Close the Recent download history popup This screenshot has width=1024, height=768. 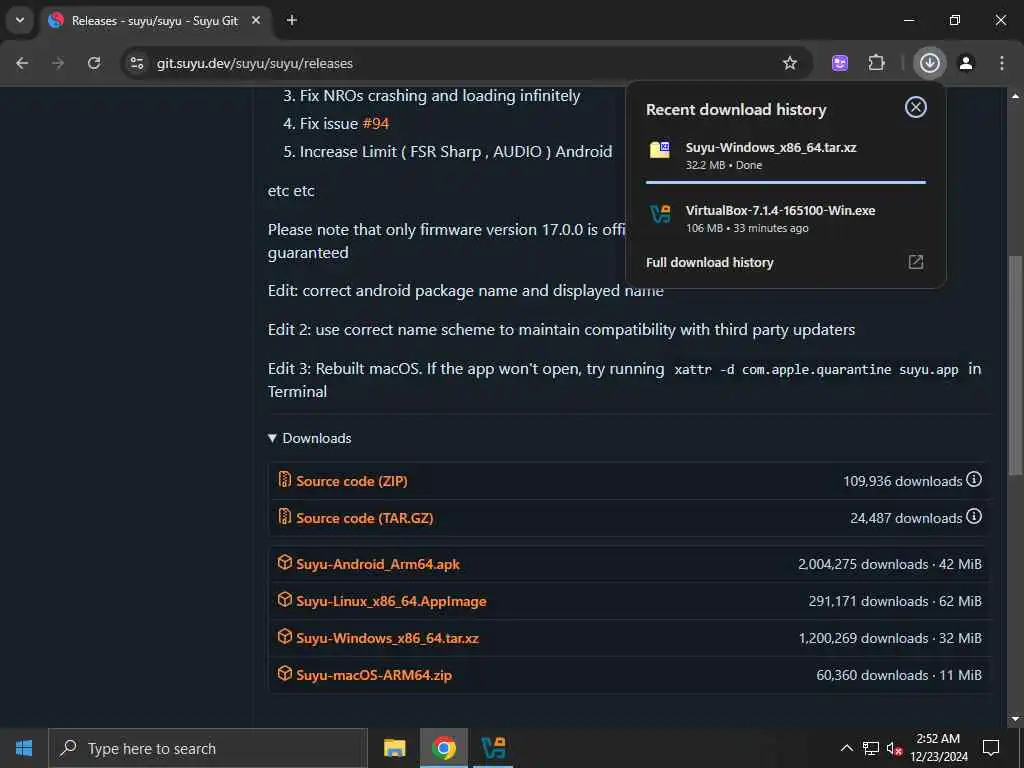(x=916, y=107)
